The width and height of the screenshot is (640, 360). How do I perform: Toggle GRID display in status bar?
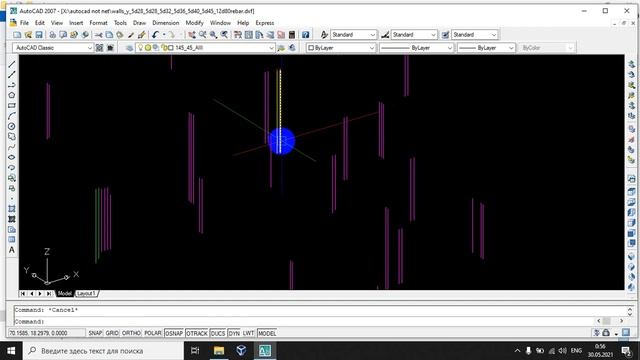click(x=112, y=333)
